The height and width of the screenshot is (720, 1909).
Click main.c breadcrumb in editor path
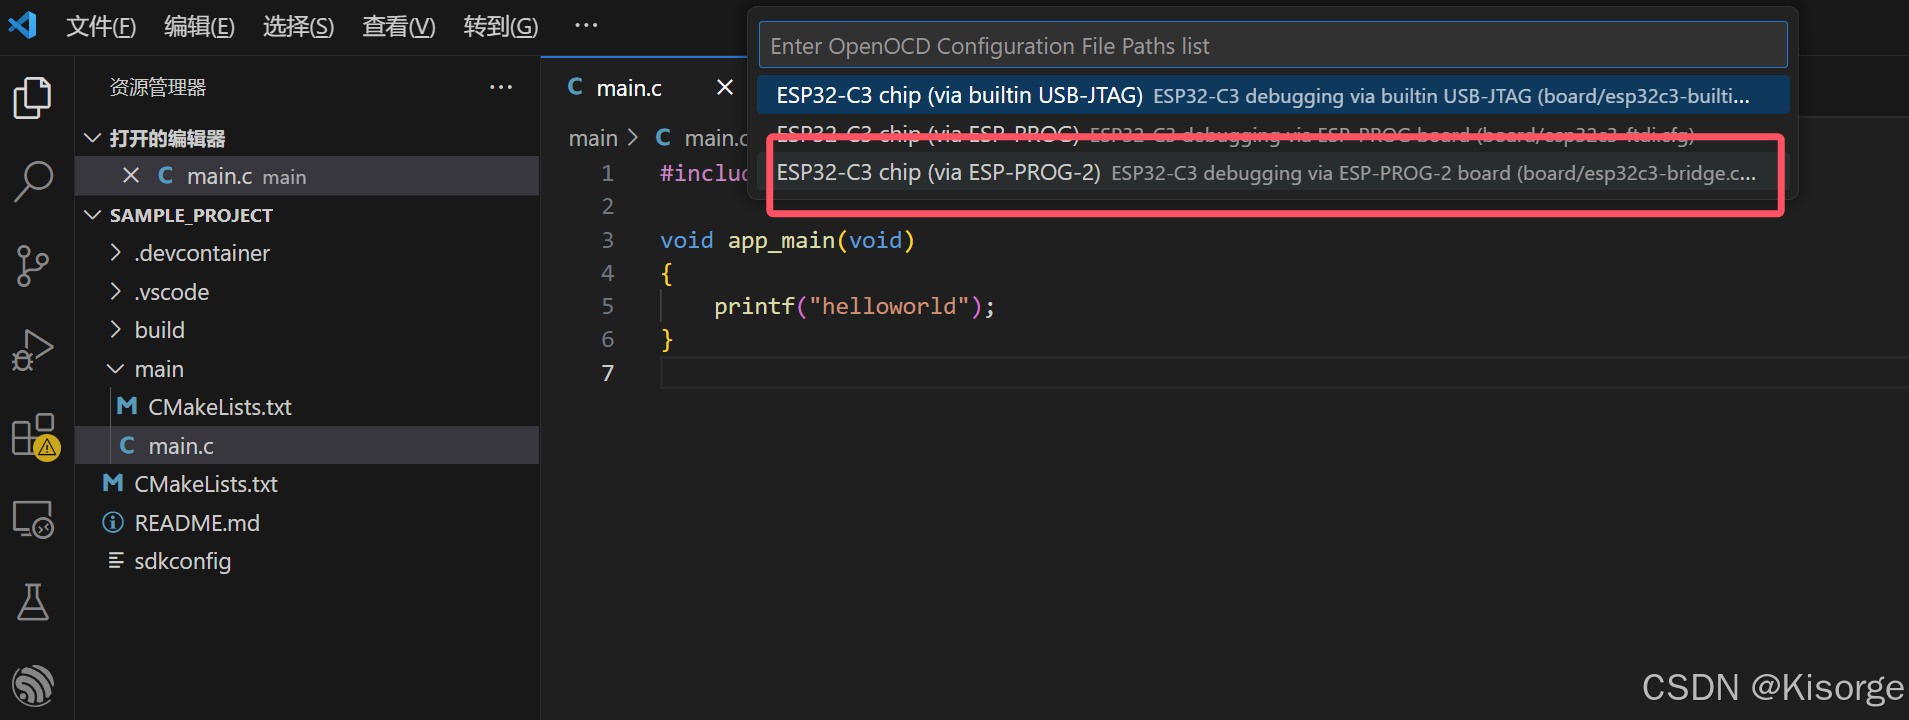tap(715, 138)
